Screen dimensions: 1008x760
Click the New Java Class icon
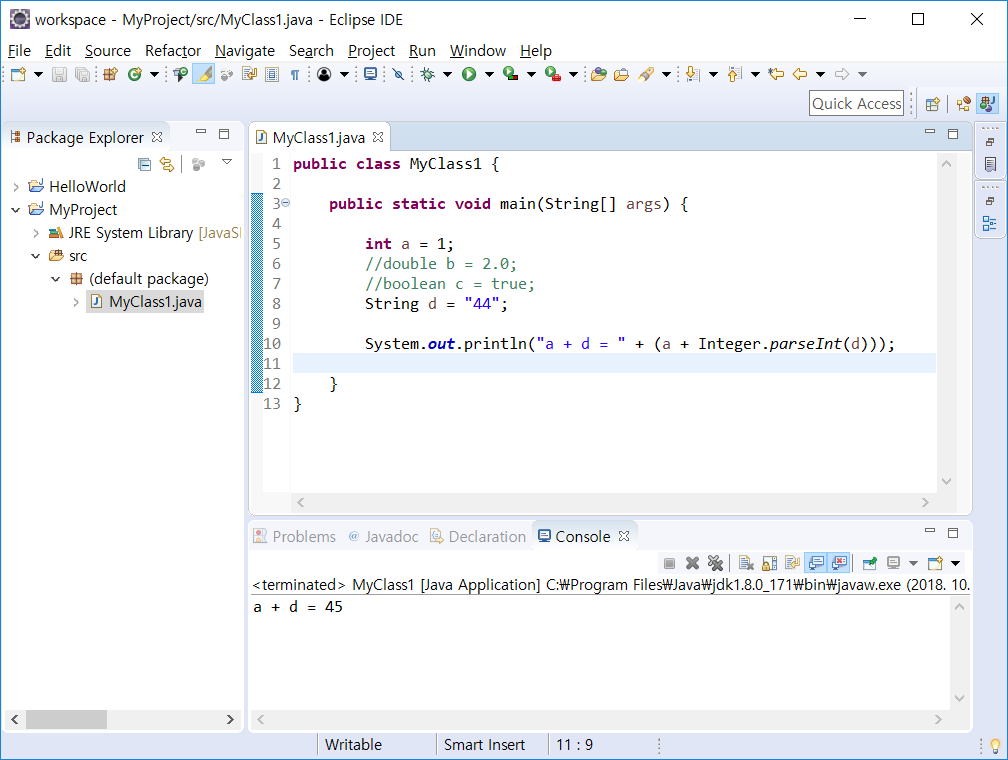[134, 74]
